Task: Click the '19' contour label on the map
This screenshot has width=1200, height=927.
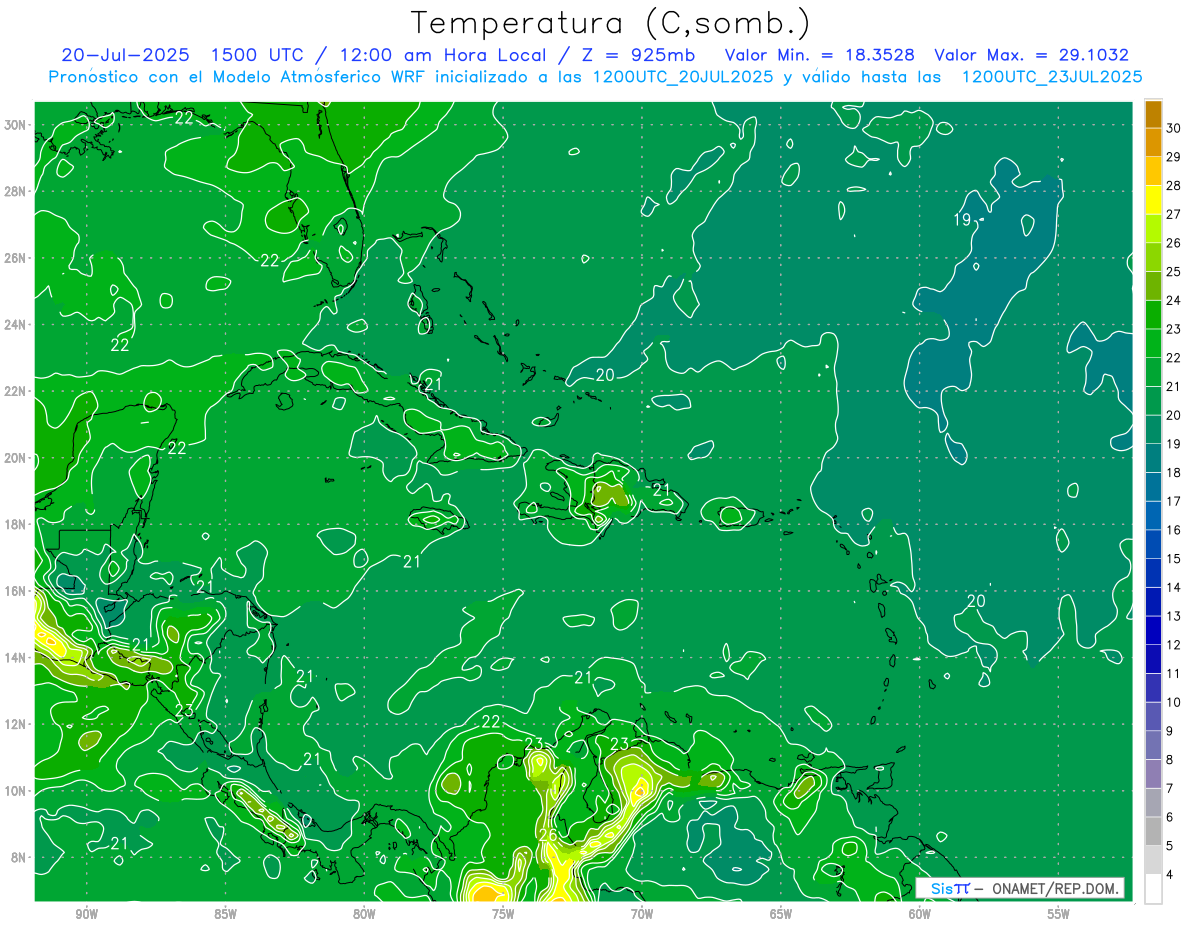Action: pos(962,220)
